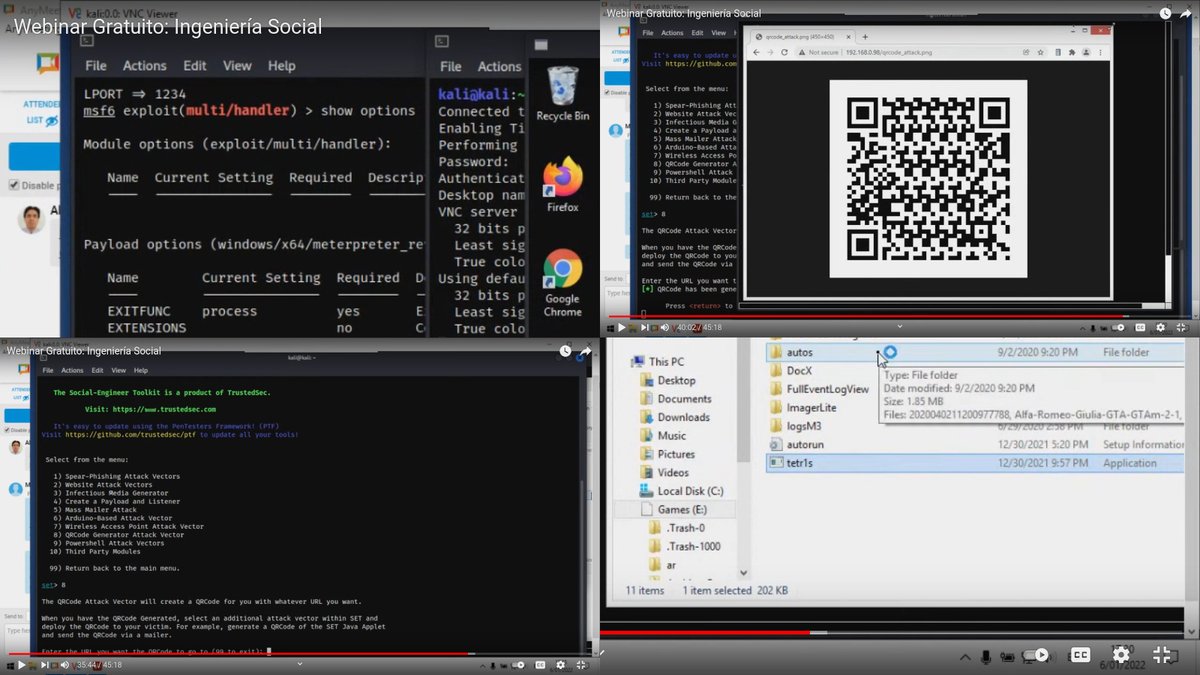Open Downloads in the navigation tree
The image size is (1200, 675).
coord(673,417)
